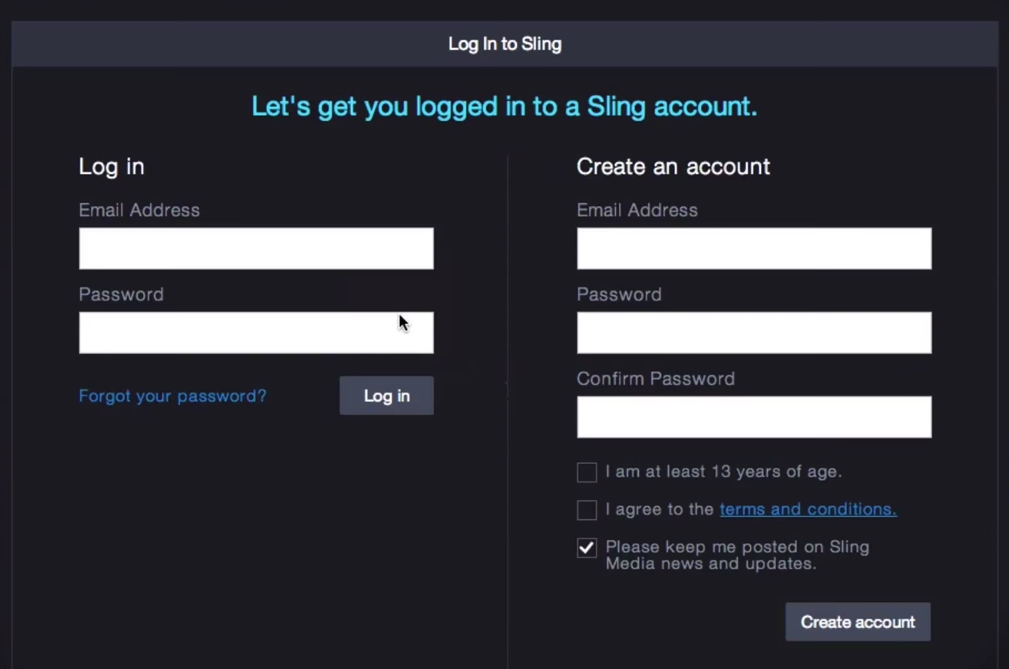1009x669 pixels.
Task: Uncheck the Sling Media news and updates checkbox
Action: click(x=587, y=548)
